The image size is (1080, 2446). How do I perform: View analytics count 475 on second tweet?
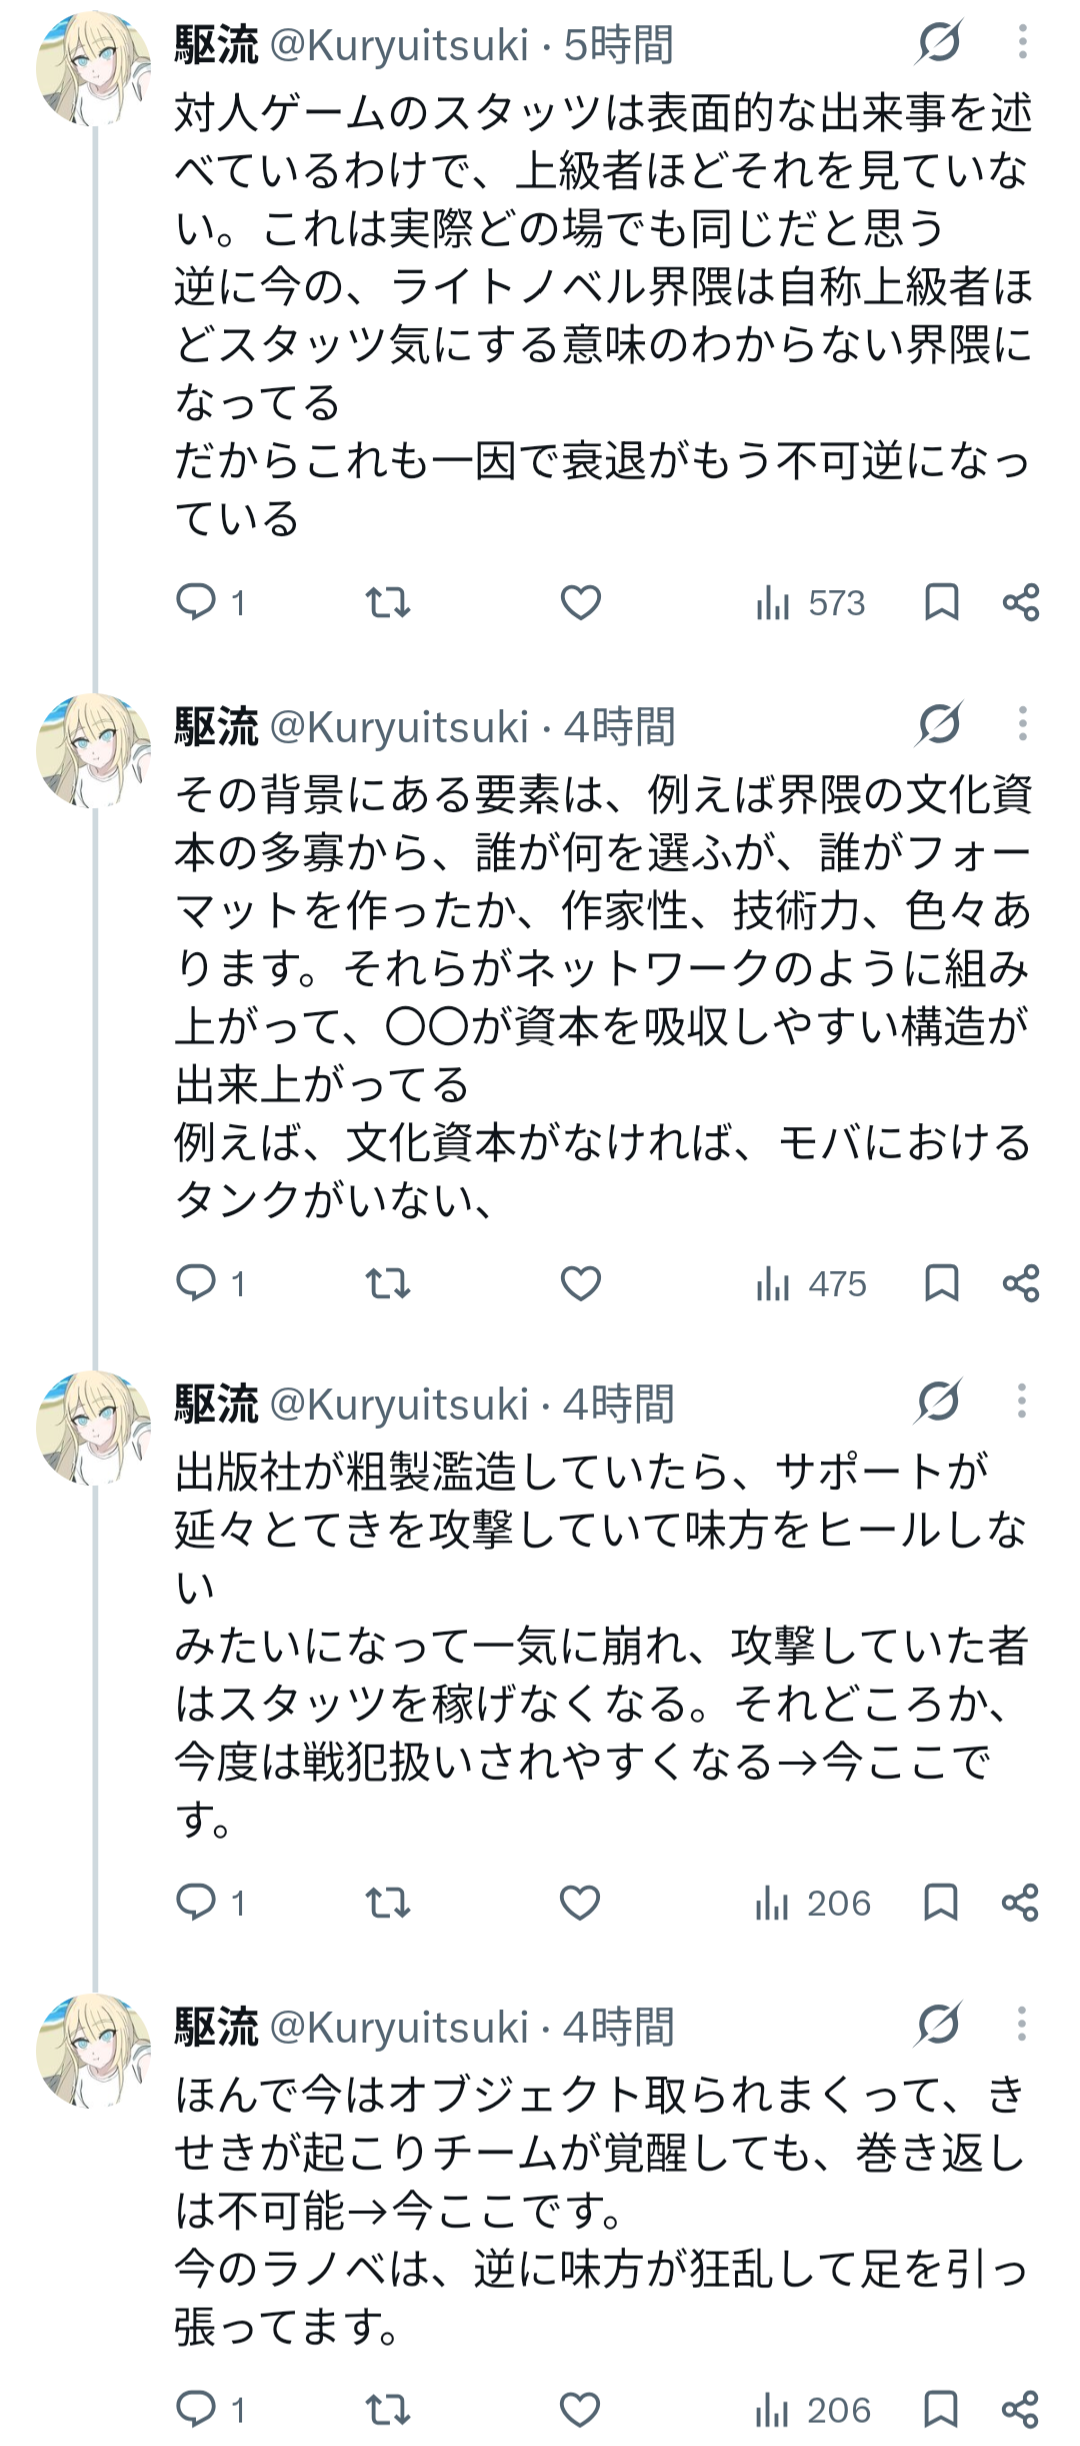pyautogui.click(x=811, y=1283)
